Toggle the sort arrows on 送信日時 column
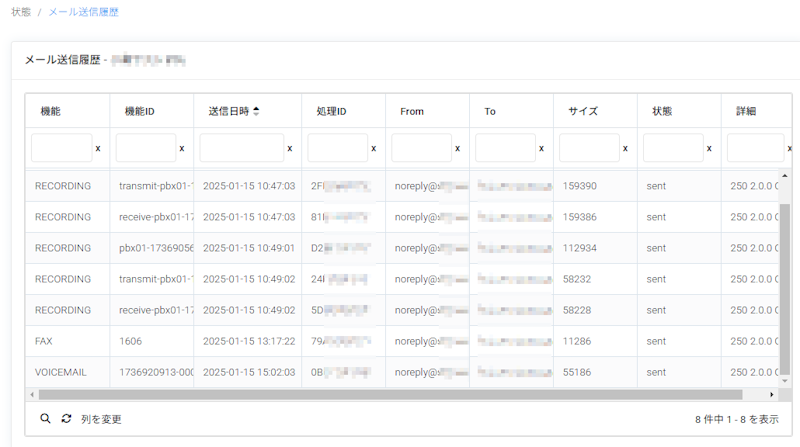Viewport: 800px width, 447px height. click(256, 111)
